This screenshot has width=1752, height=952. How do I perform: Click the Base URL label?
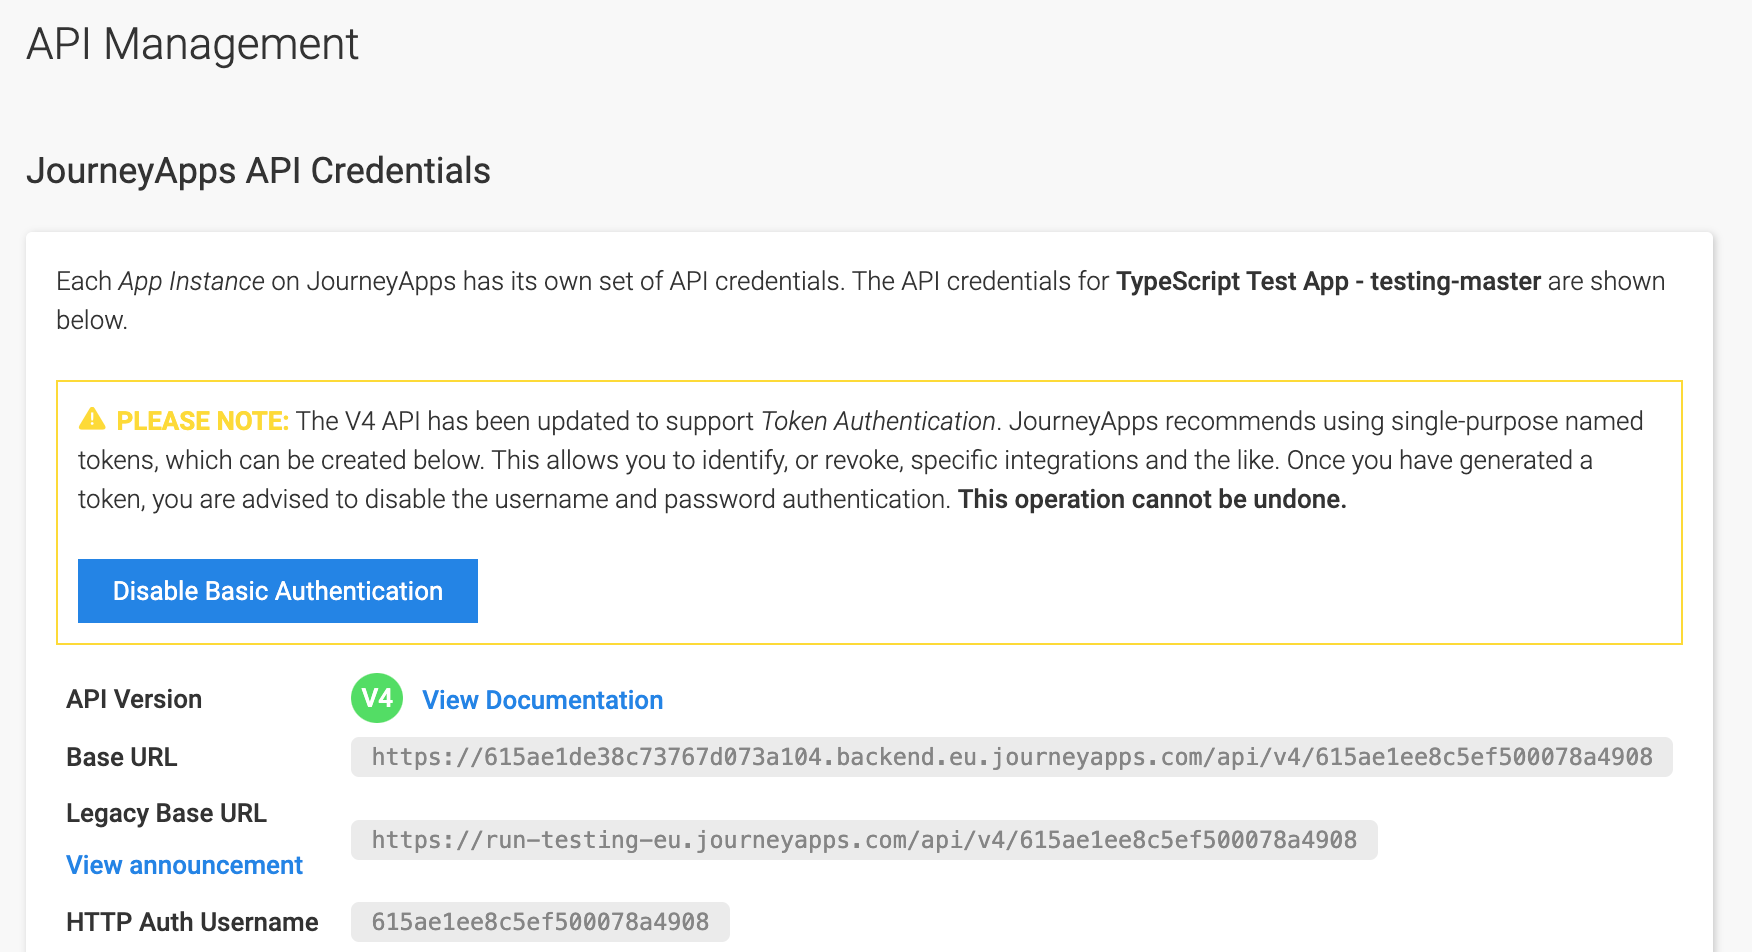click(122, 757)
